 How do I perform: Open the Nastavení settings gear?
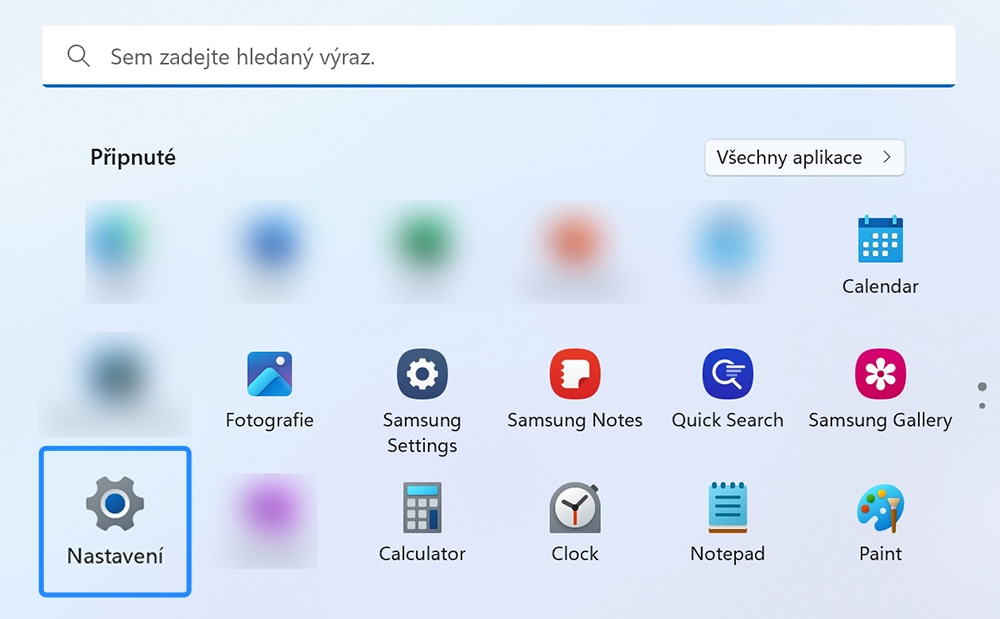click(x=115, y=504)
